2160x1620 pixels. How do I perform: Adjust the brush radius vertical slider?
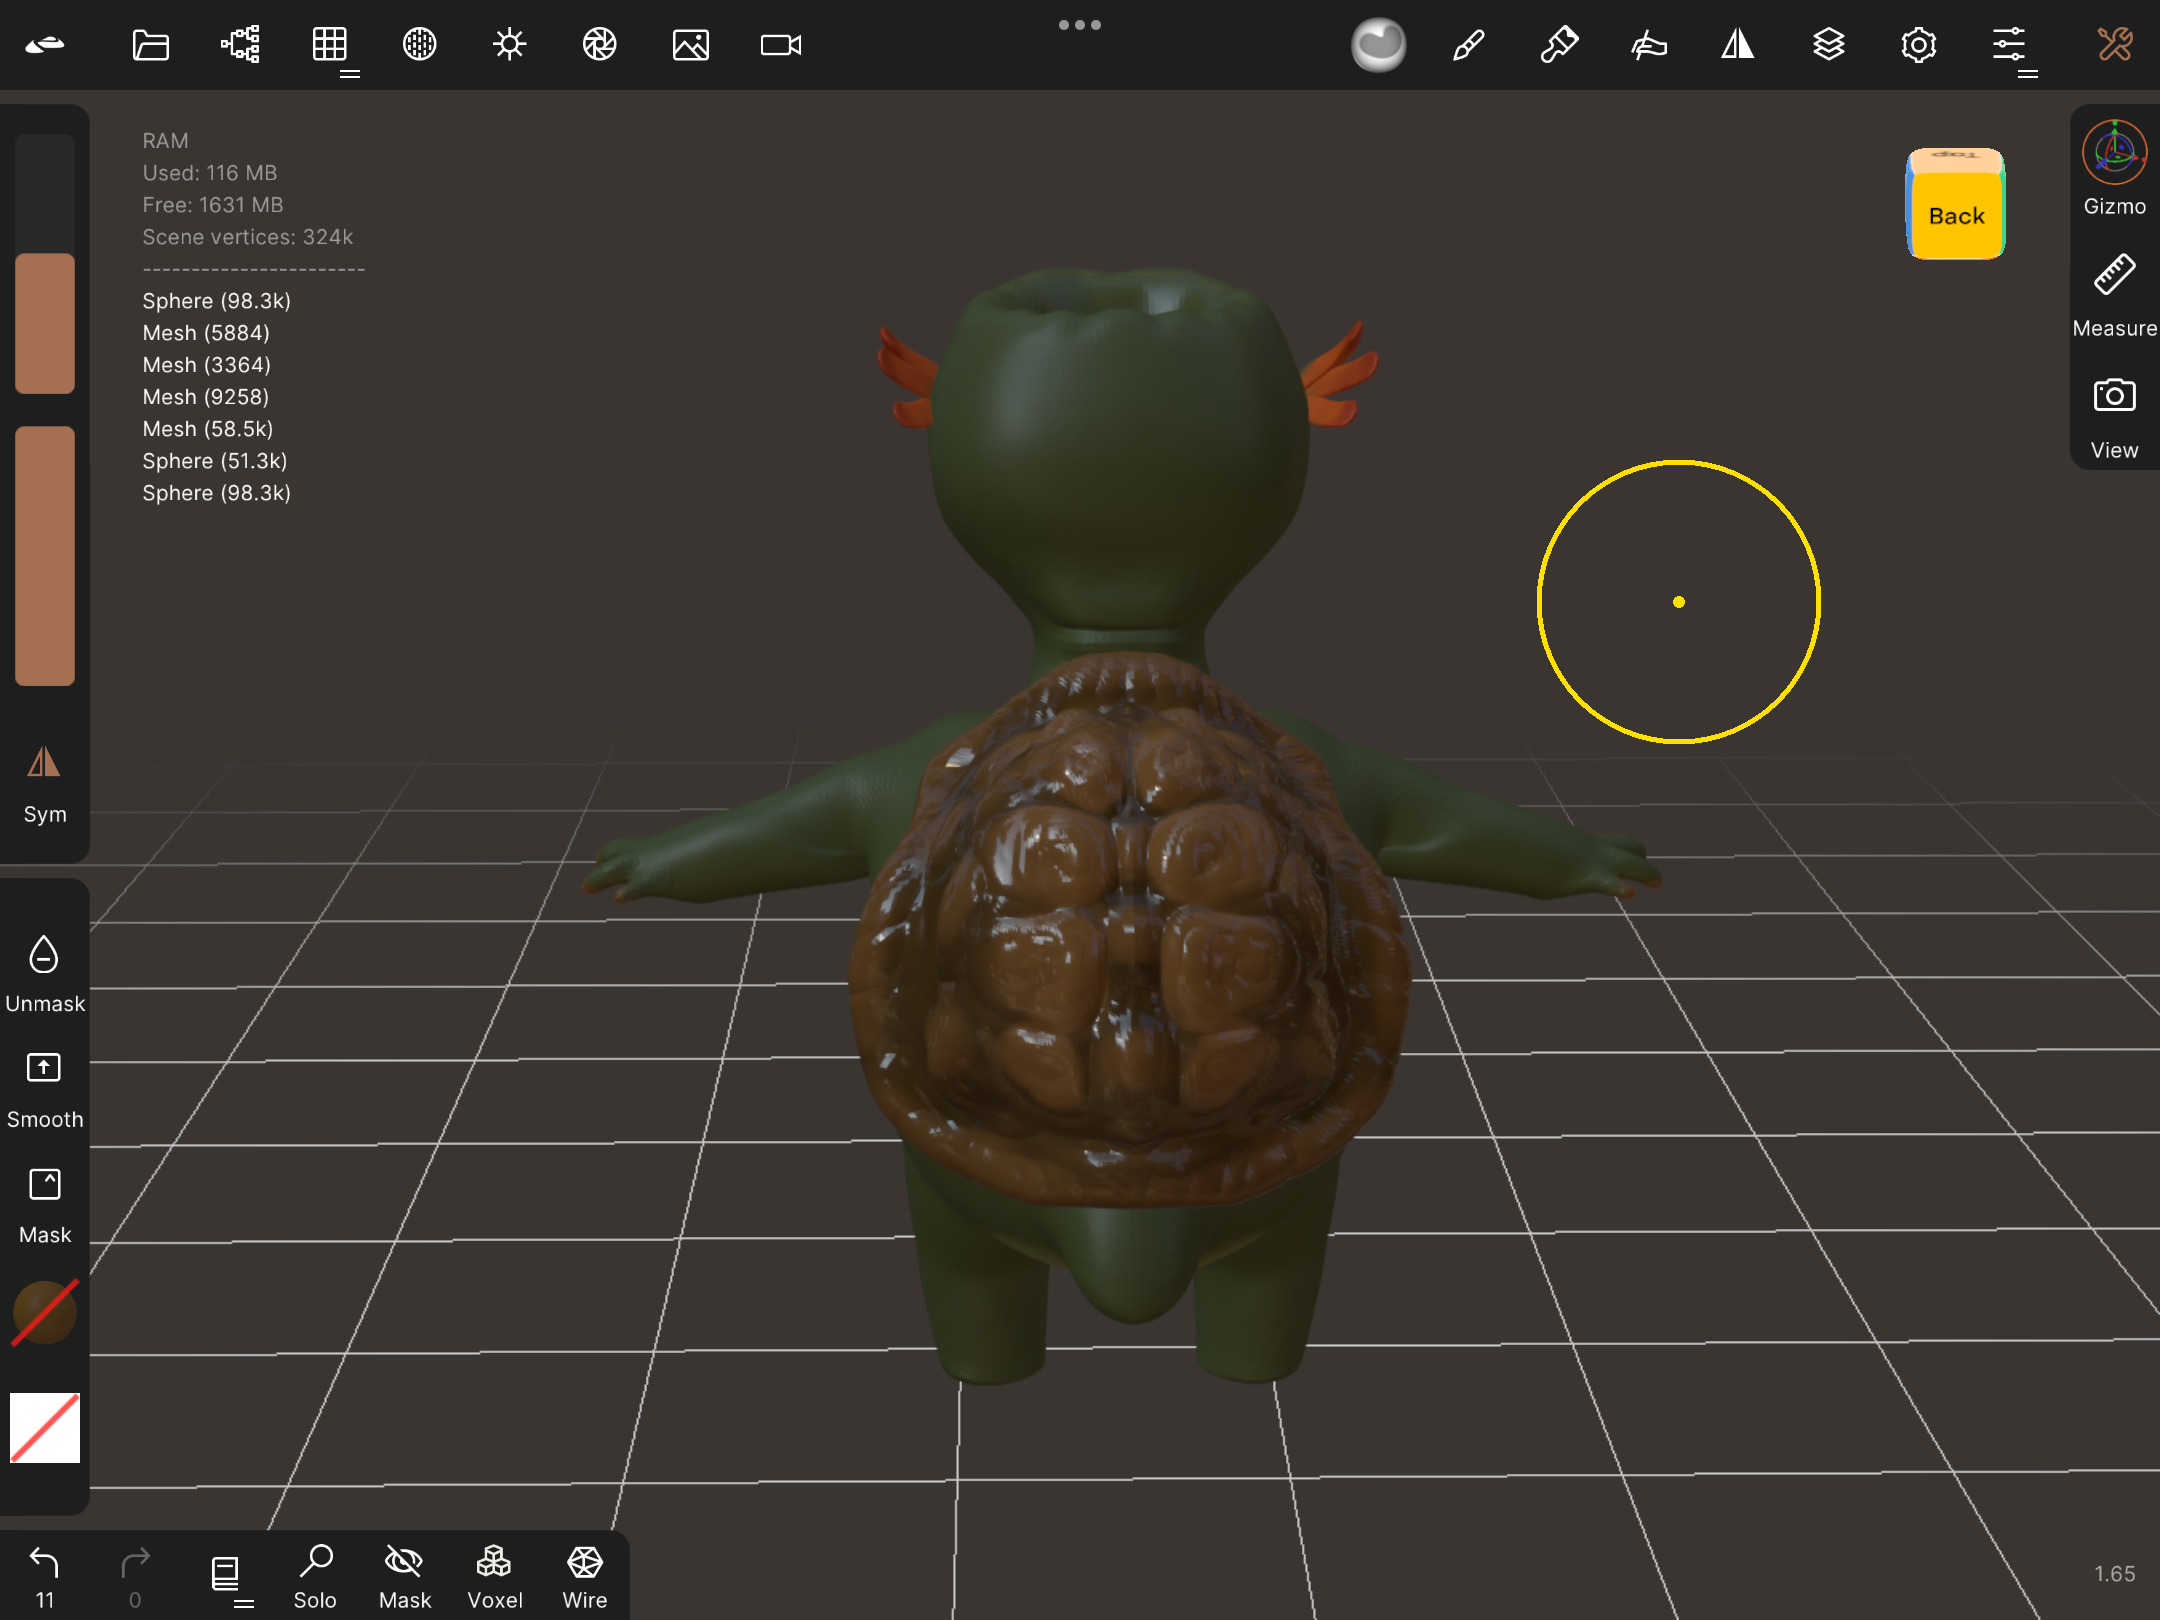pyautogui.click(x=44, y=265)
